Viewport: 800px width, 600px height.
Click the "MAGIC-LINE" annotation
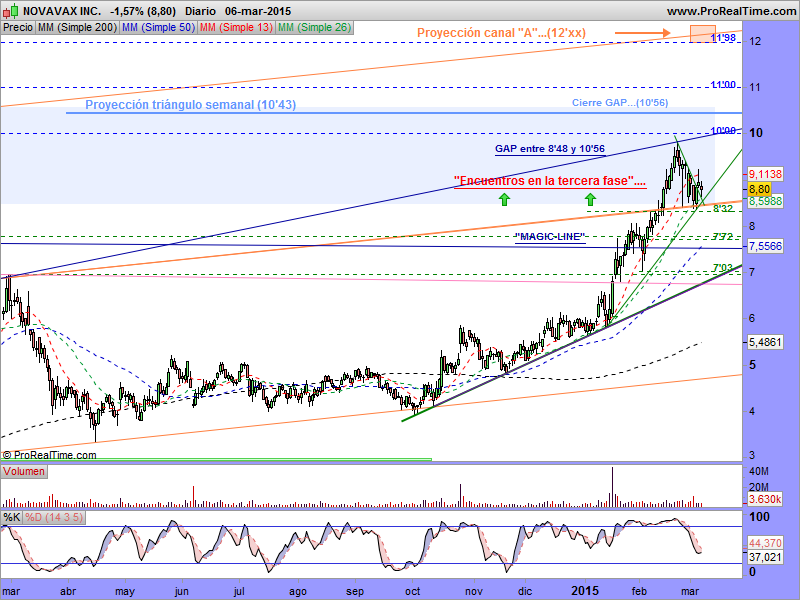(550, 237)
